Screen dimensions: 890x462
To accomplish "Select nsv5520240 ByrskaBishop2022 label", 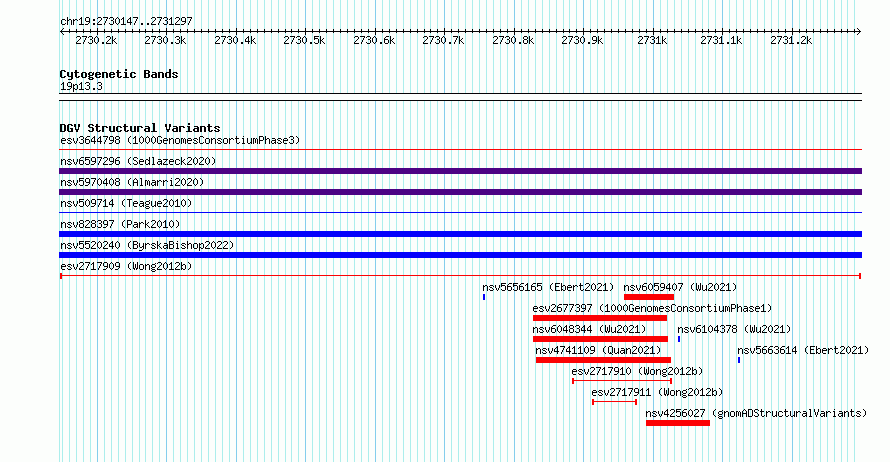I will (x=147, y=245).
